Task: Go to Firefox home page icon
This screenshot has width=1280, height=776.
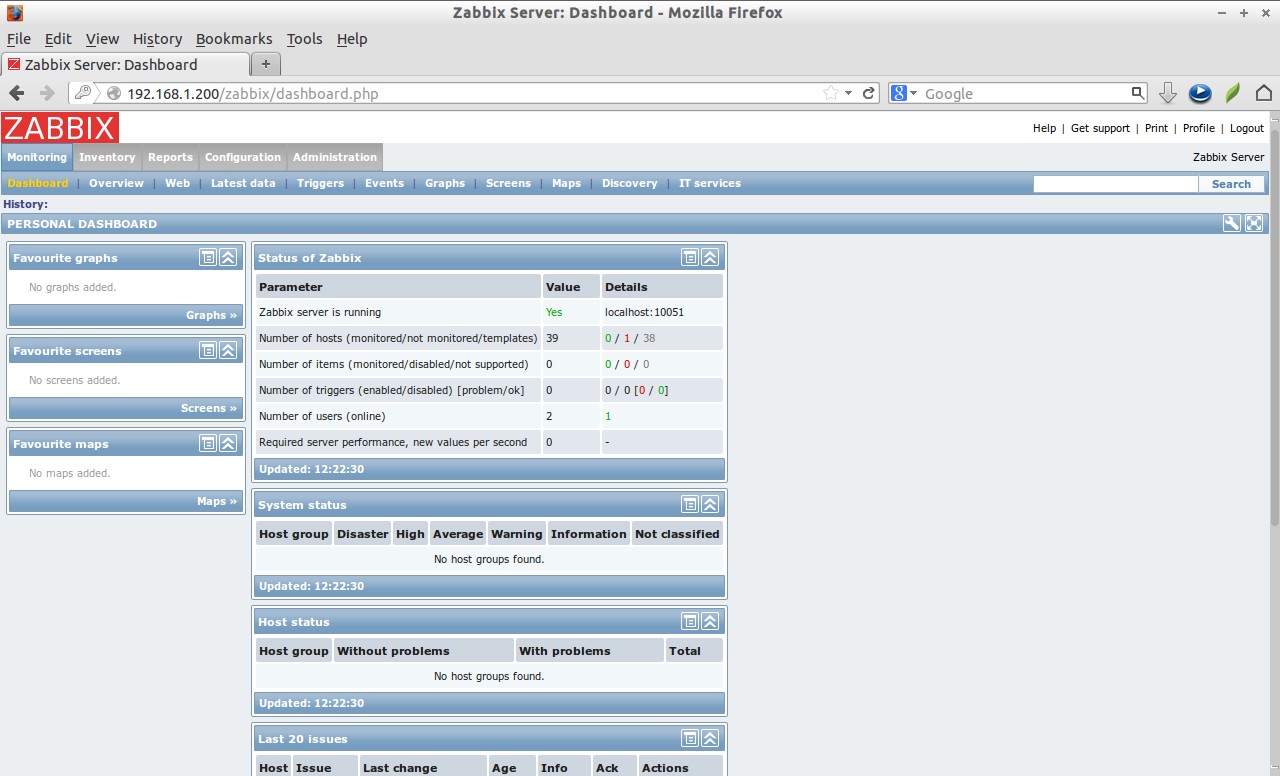Action: [1264, 93]
